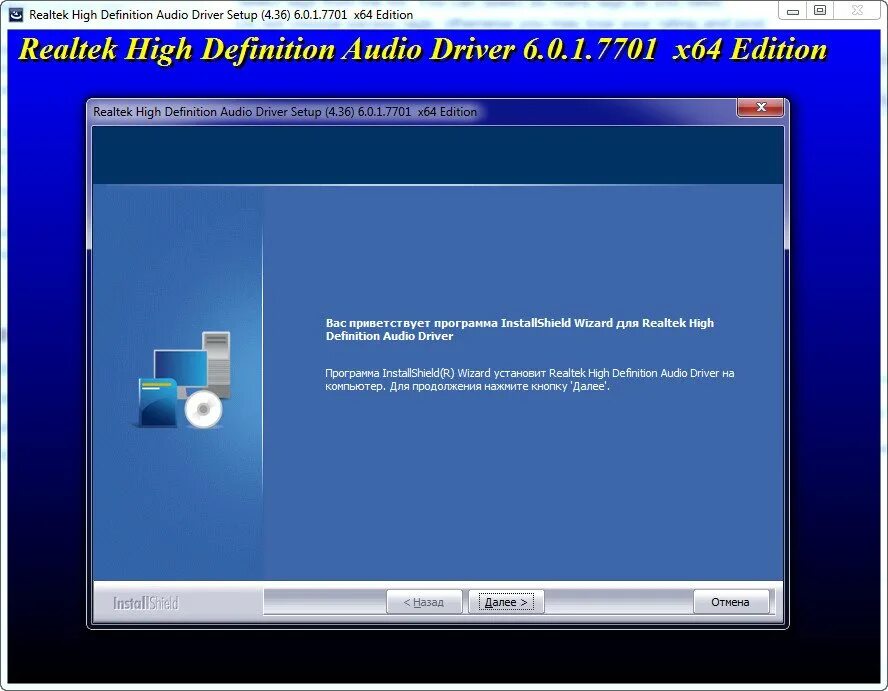Viewport: 888px width, 691px height.
Task: Click the Далее button to continue
Action: (506, 602)
